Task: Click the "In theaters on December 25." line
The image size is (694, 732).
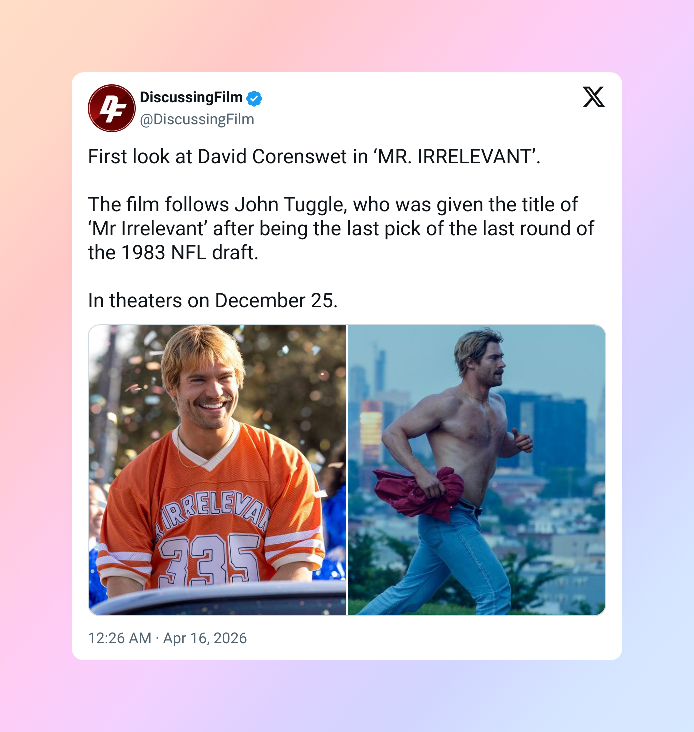Action: [x=213, y=301]
